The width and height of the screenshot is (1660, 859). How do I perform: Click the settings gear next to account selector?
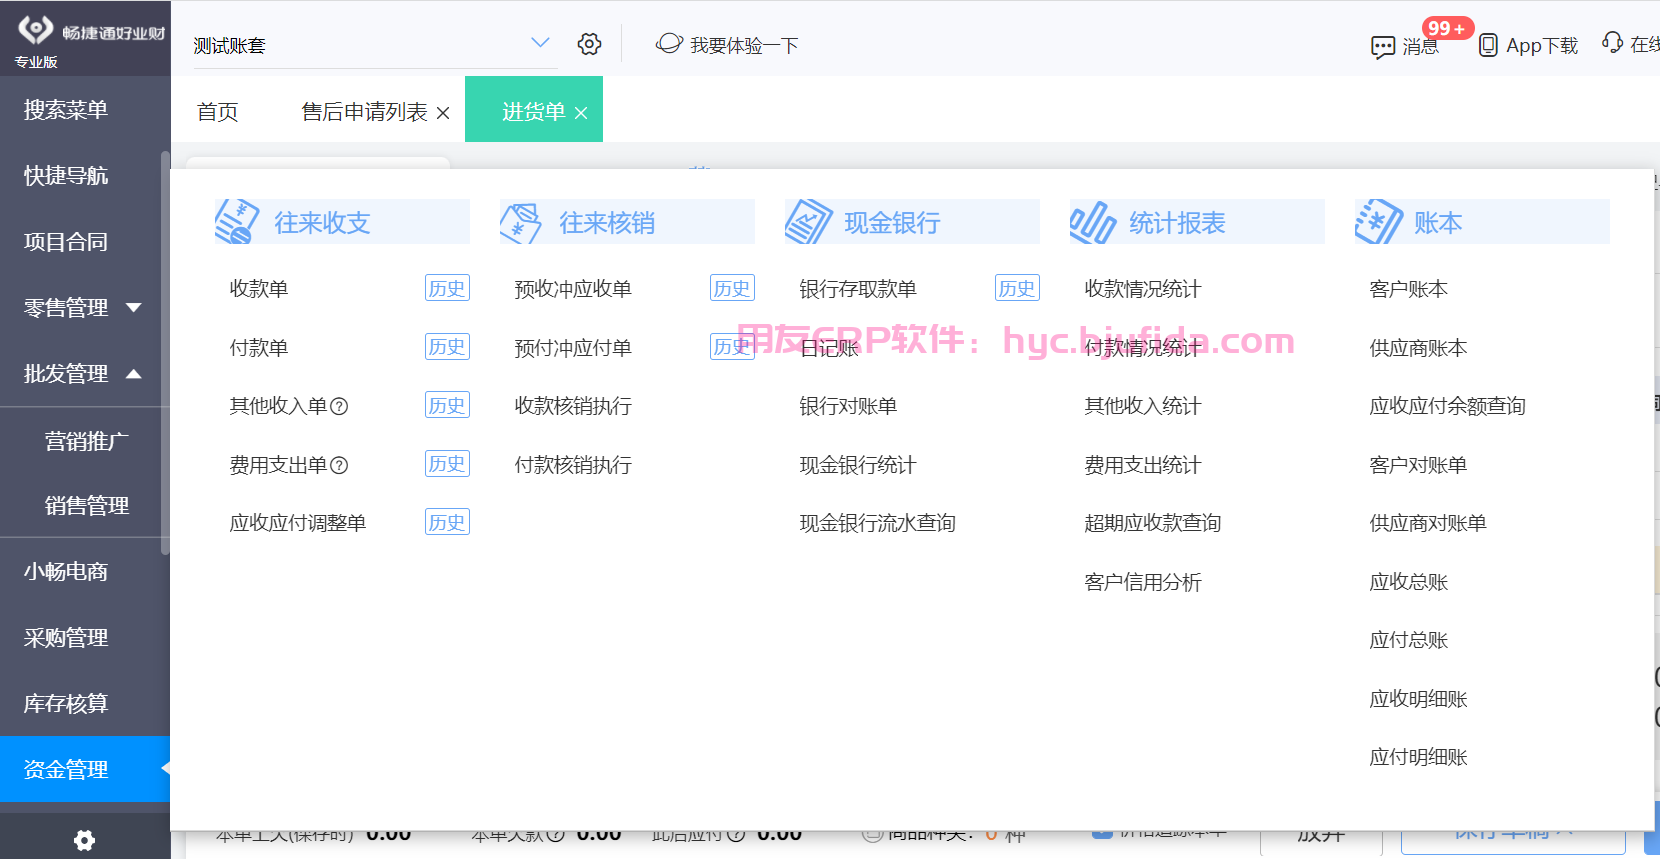coord(589,44)
